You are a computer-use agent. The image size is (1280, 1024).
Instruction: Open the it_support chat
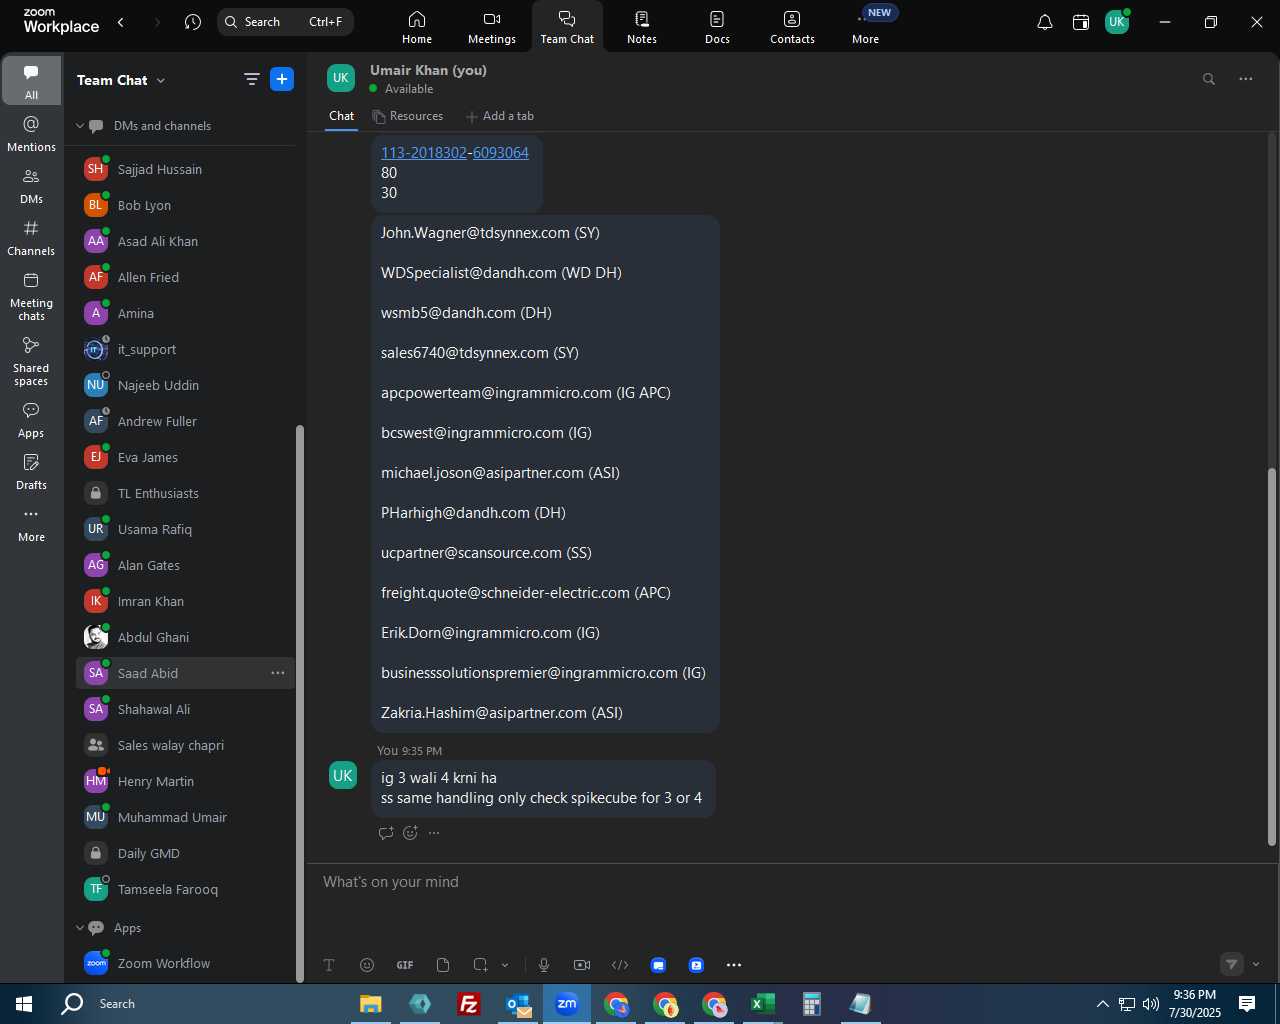coord(186,349)
